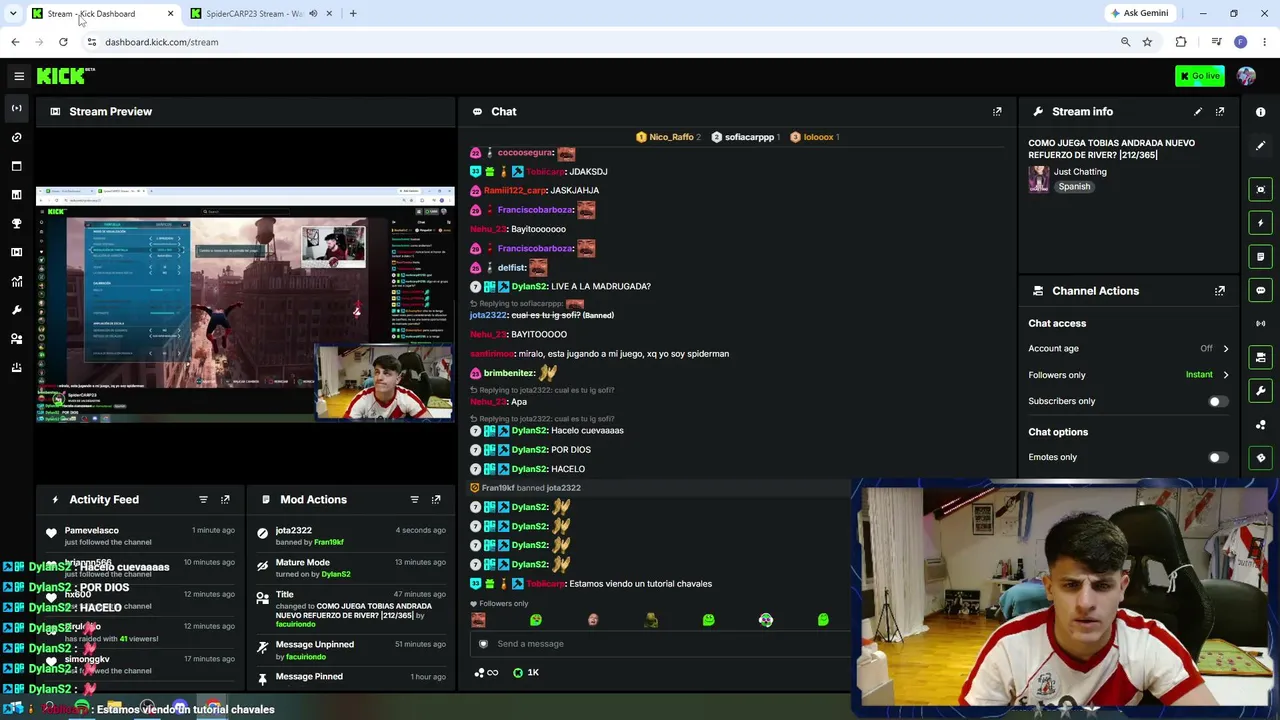
Task: Click the stream preview video thumbnail
Action: tap(245, 305)
